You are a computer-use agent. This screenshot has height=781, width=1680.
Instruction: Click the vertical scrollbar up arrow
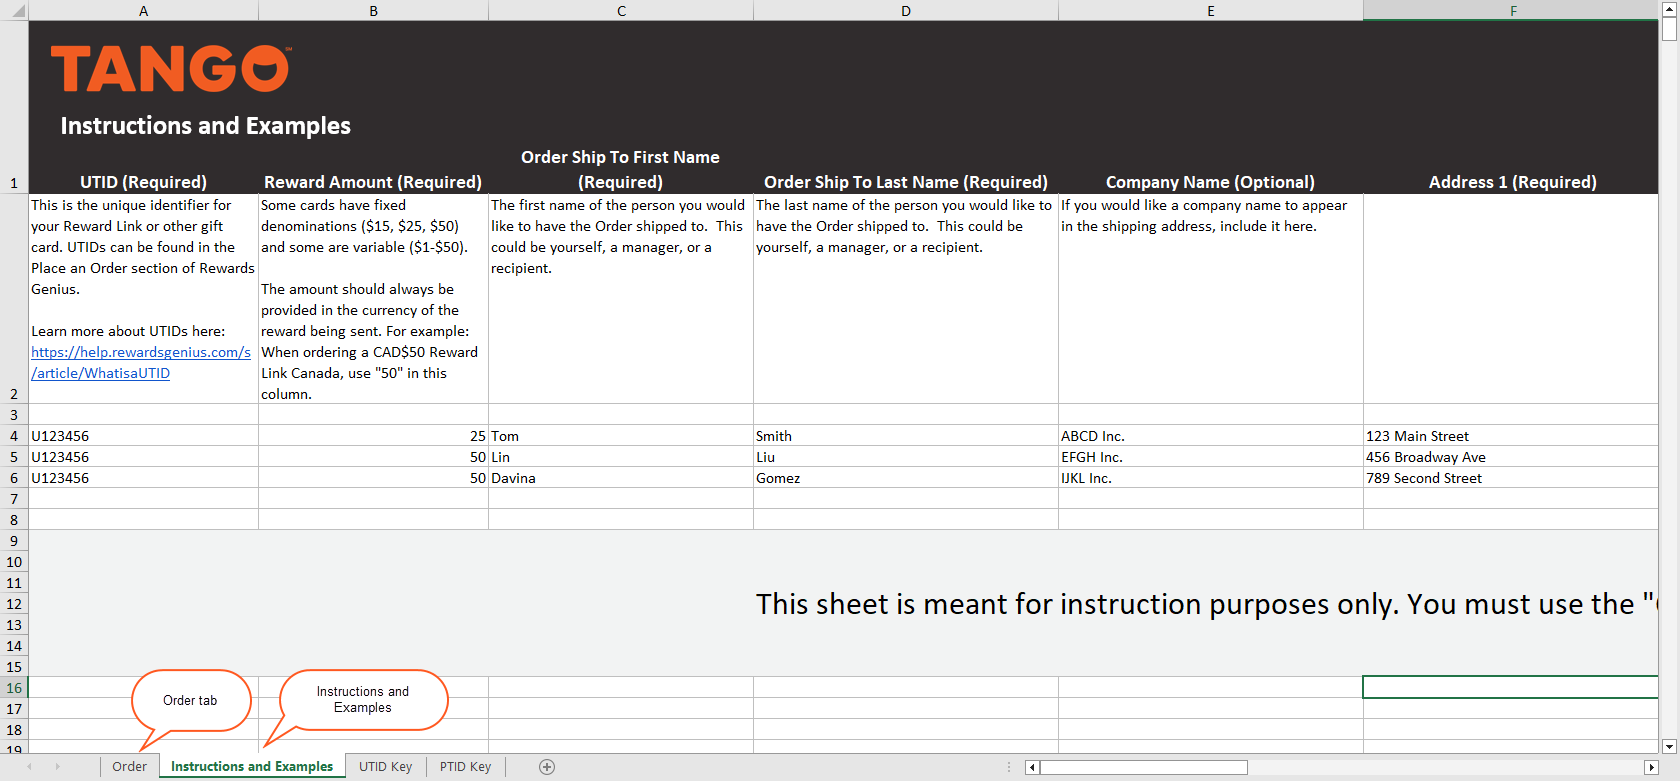[x=1669, y=7]
